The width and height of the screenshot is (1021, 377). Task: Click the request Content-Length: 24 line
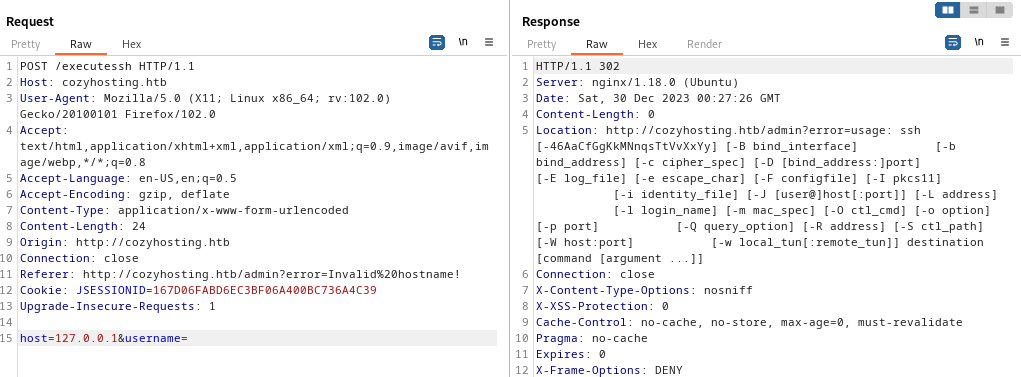83,226
